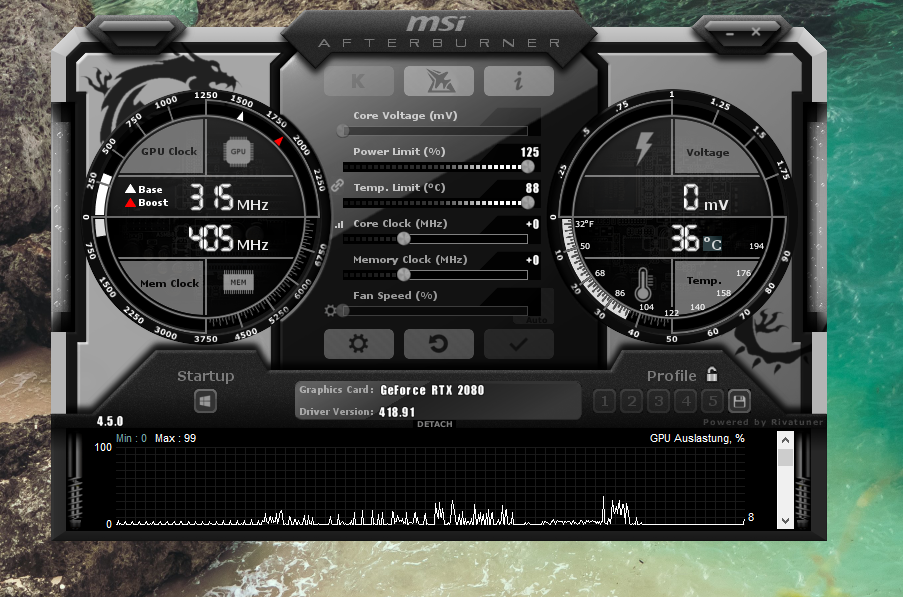Toggle the power and temp limit link icon

click(x=337, y=185)
